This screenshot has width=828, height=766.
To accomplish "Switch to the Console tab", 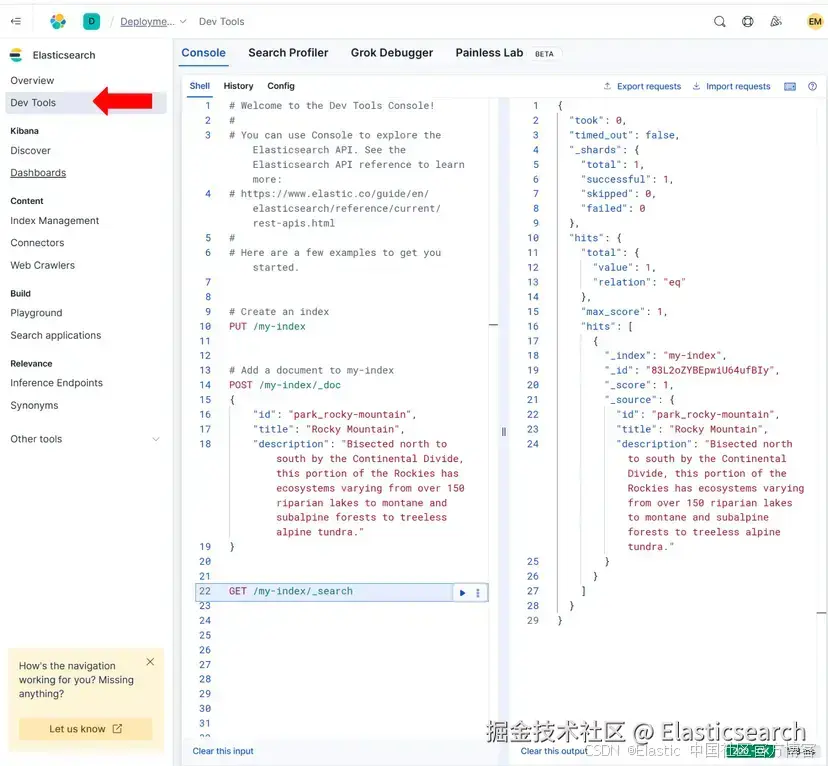I will (x=203, y=53).
